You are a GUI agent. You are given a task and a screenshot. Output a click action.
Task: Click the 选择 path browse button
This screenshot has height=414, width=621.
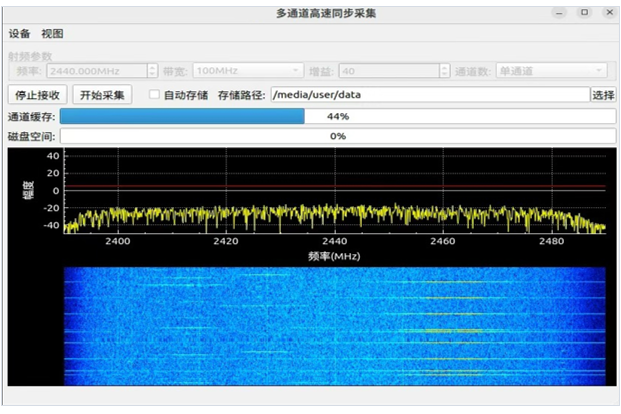click(x=603, y=95)
